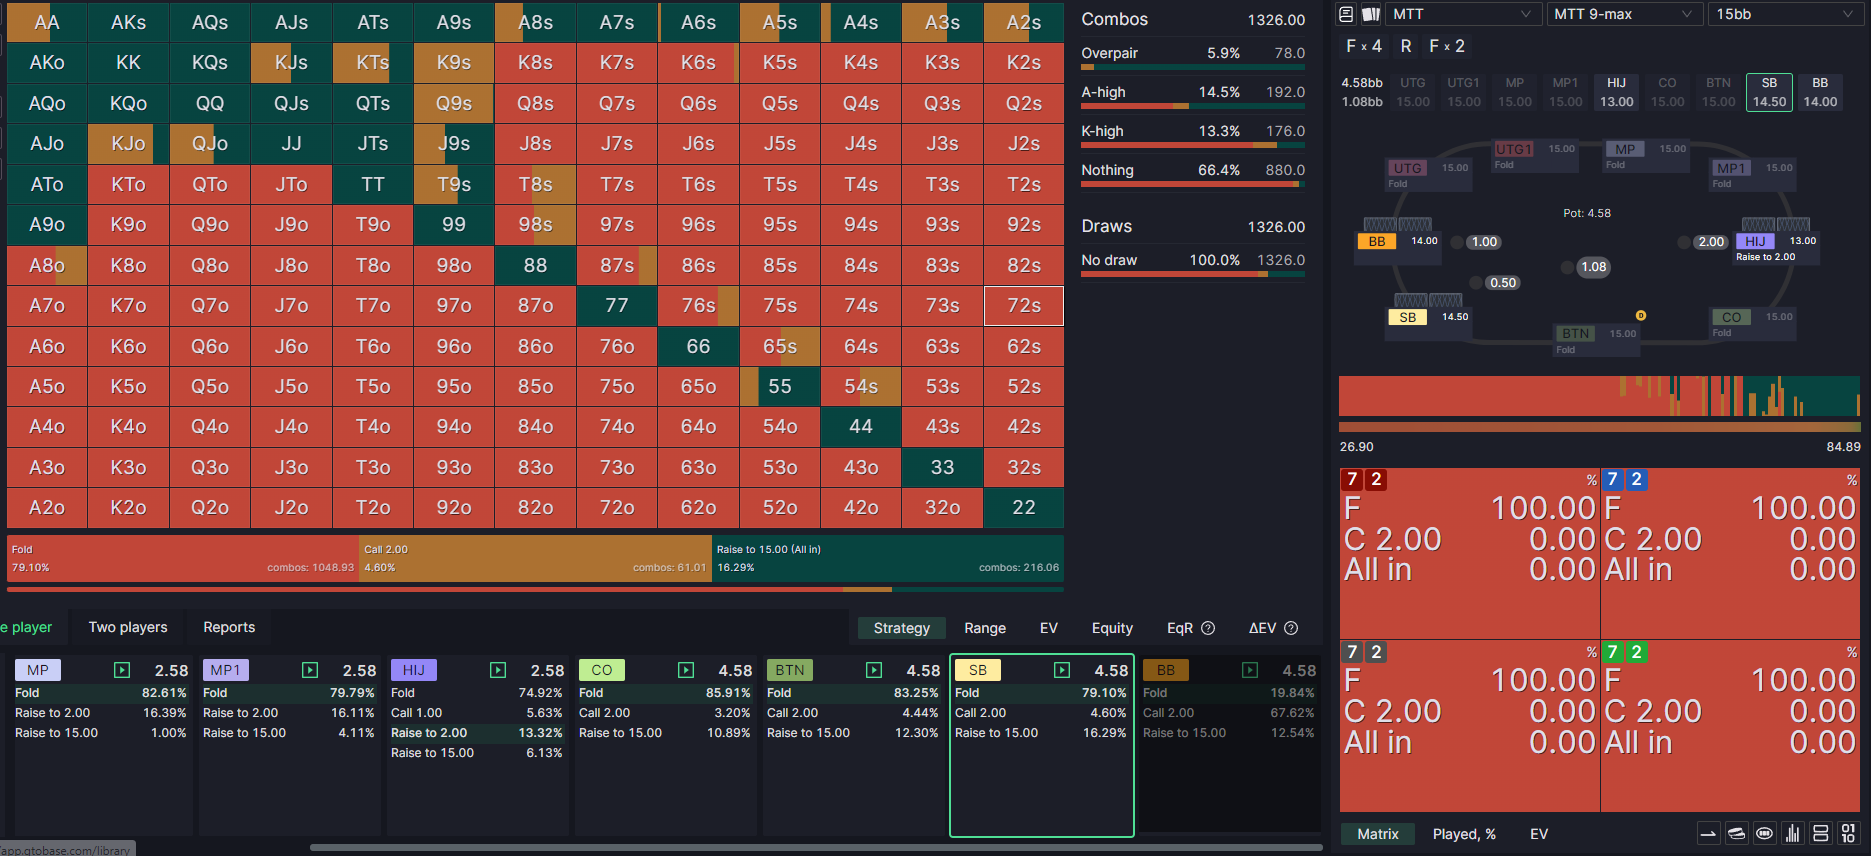1871x856 pixels.
Task: Click Raise to 2.00 row in HIJ card
Action: click(x=477, y=733)
